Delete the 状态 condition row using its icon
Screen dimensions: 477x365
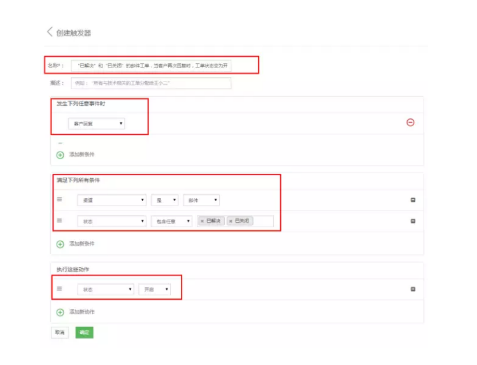tap(413, 221)
